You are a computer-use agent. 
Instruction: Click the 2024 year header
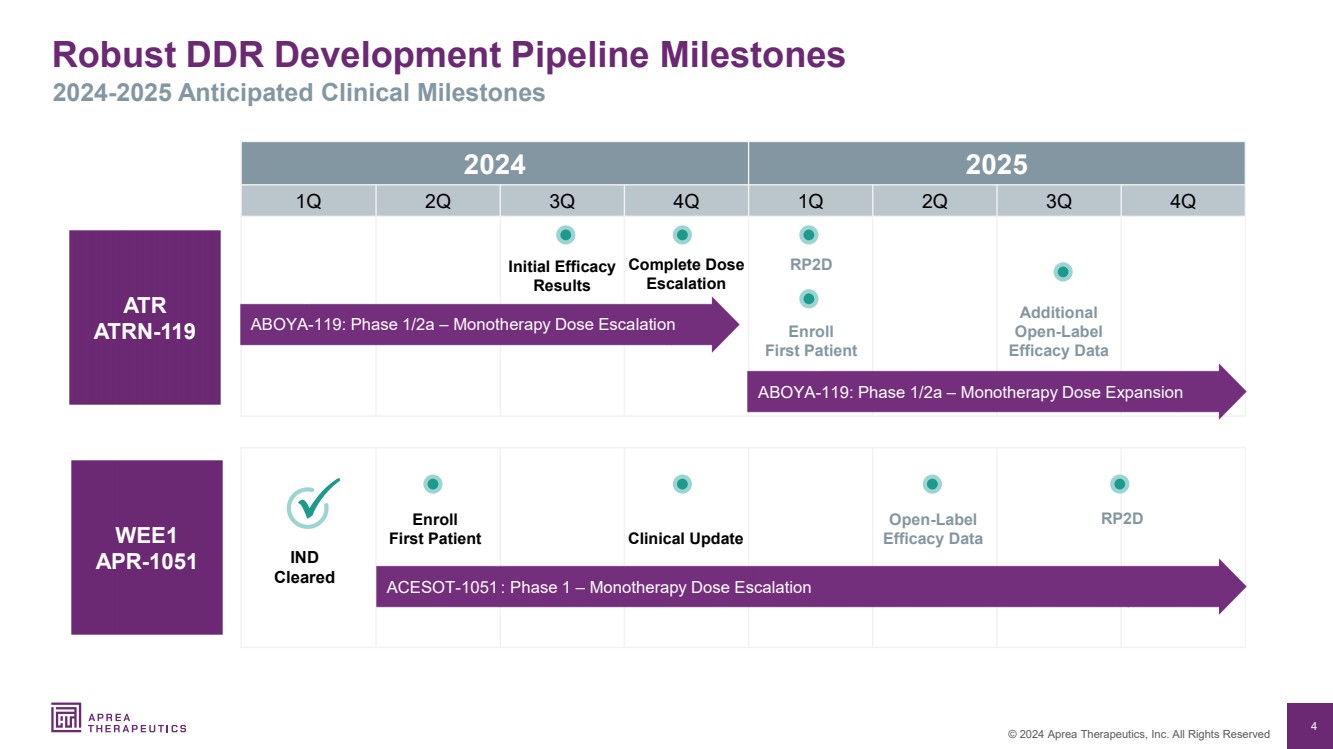[x=494, y=163]
